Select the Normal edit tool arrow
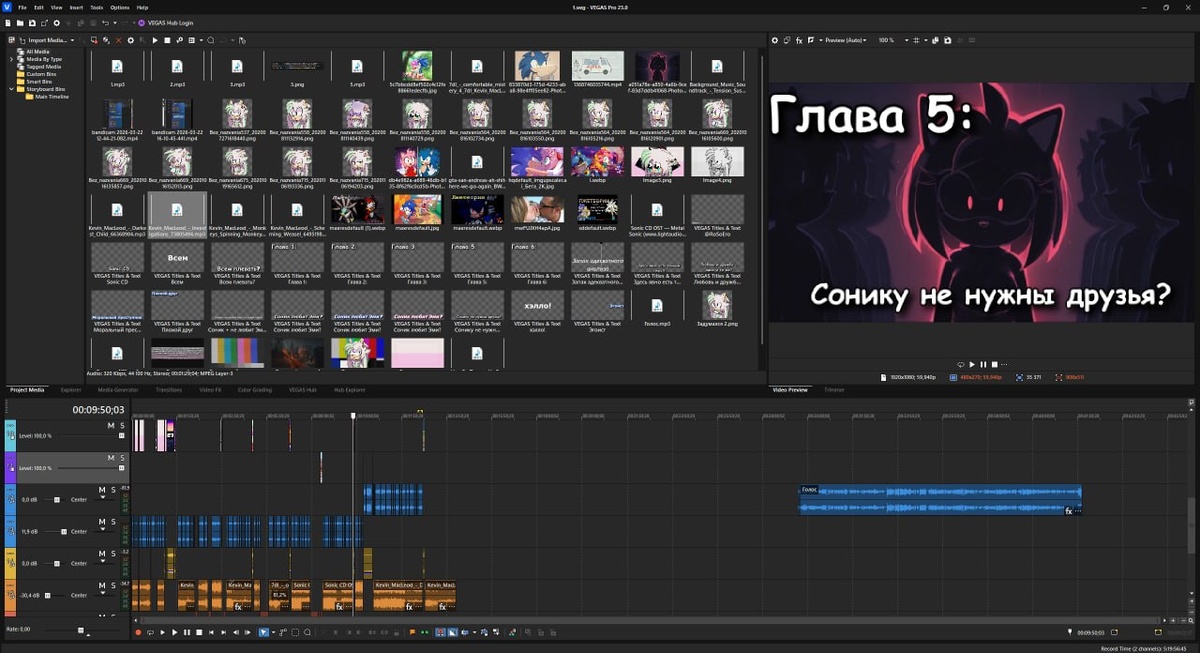The height and width of the screenshot is (653, 1200). coord(264,632)
